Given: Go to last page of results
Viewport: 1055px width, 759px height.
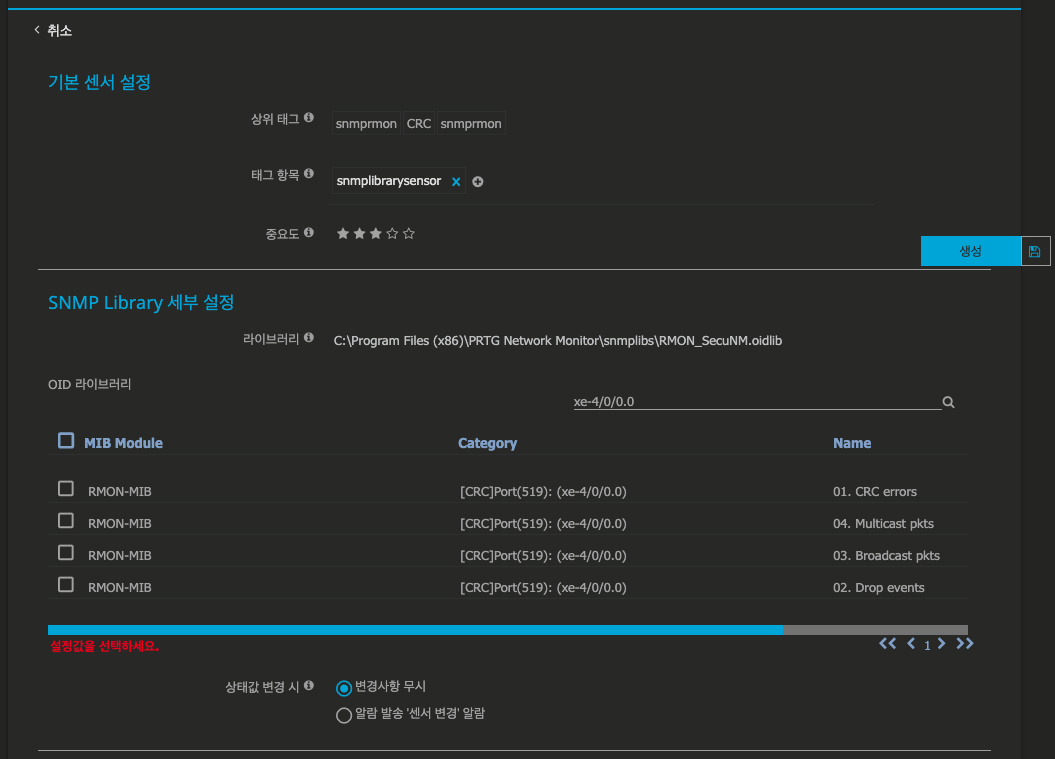Looking at the screenshot, I should pyautogui.click(x=965, y=644).
